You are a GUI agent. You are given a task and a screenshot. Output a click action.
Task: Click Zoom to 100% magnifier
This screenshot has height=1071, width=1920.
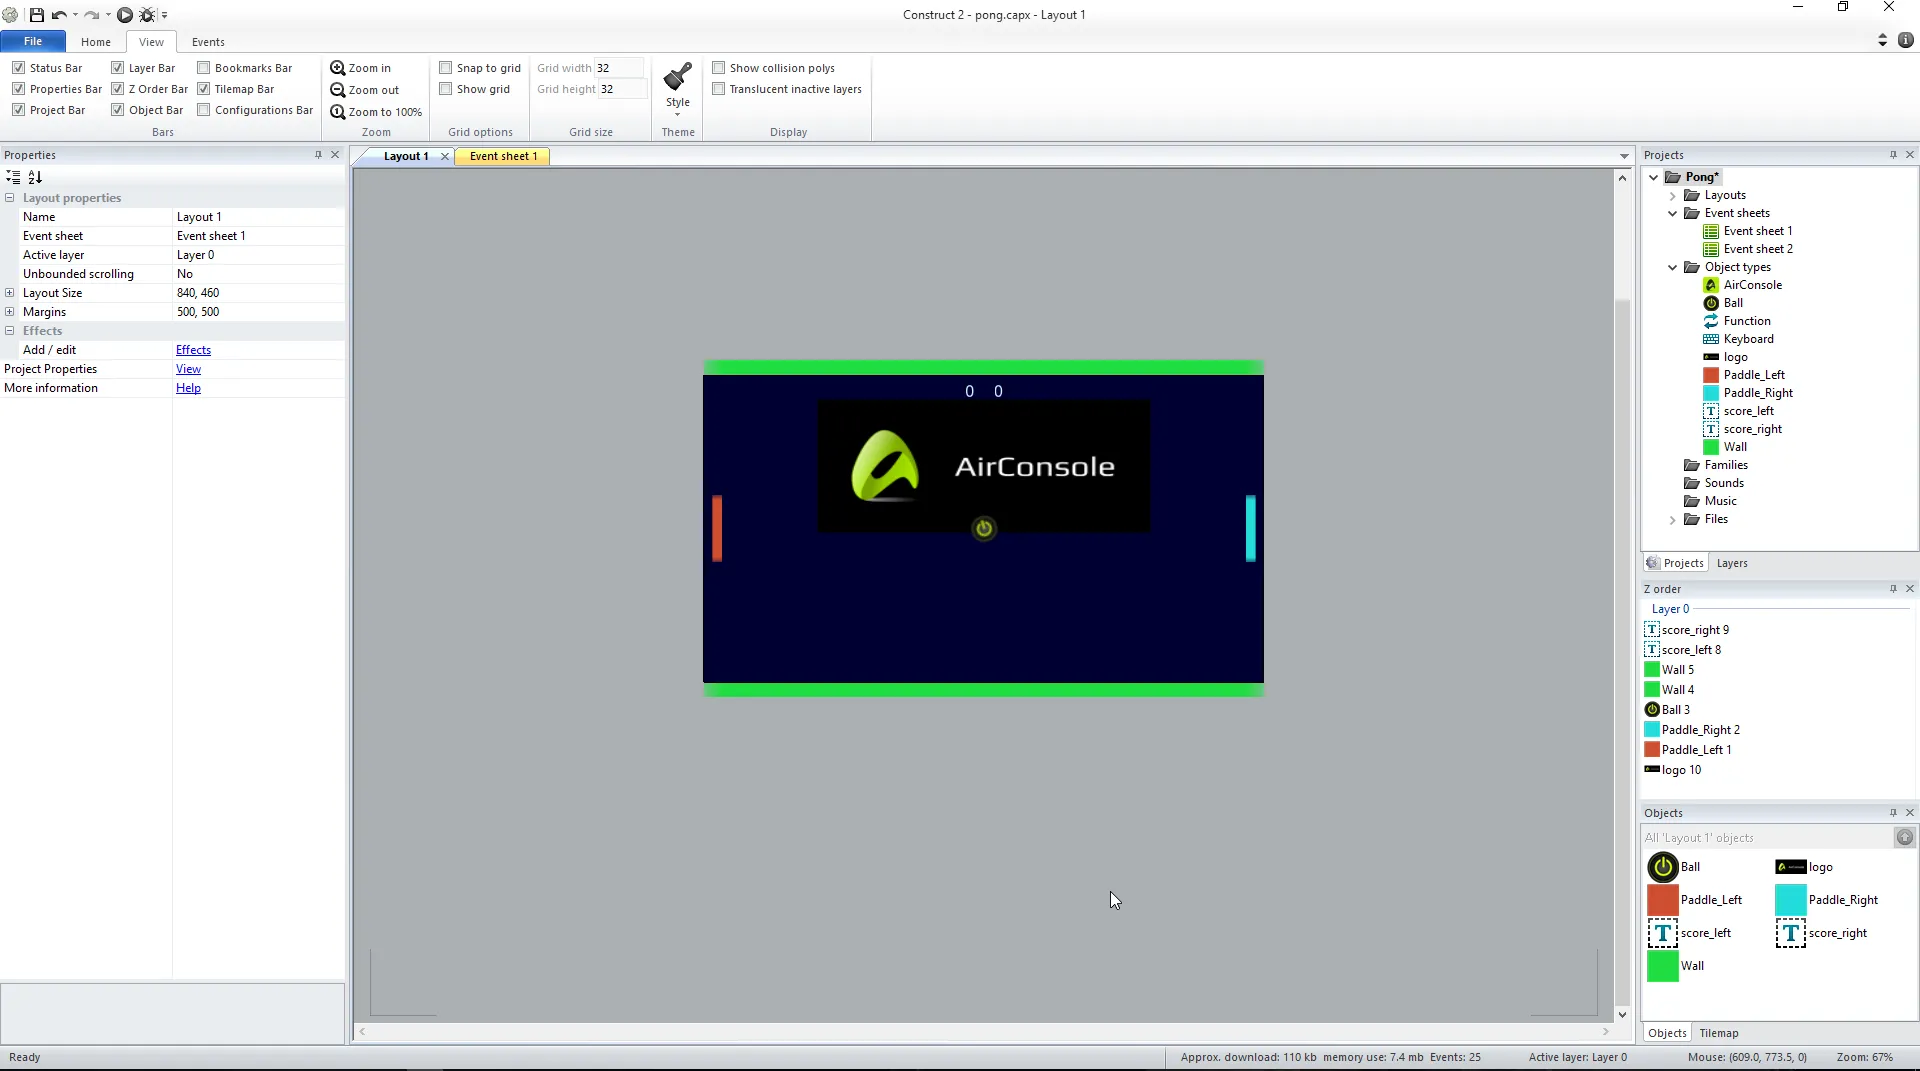coord(338,112)
